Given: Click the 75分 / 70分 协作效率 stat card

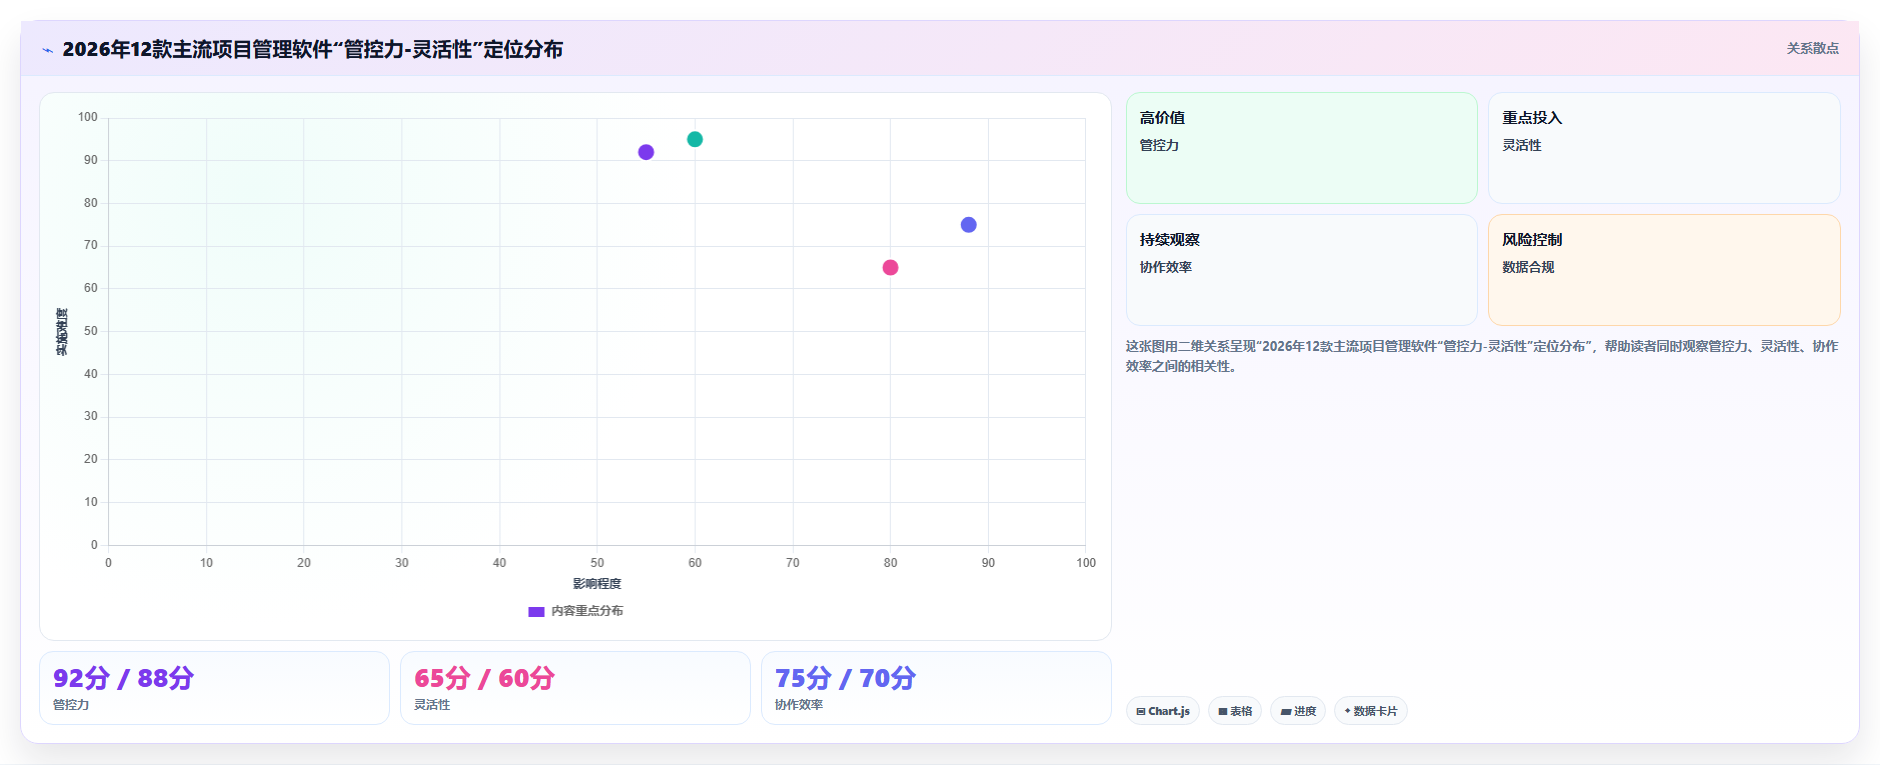Looking at the screenshot, I should [x=936, y=688].
